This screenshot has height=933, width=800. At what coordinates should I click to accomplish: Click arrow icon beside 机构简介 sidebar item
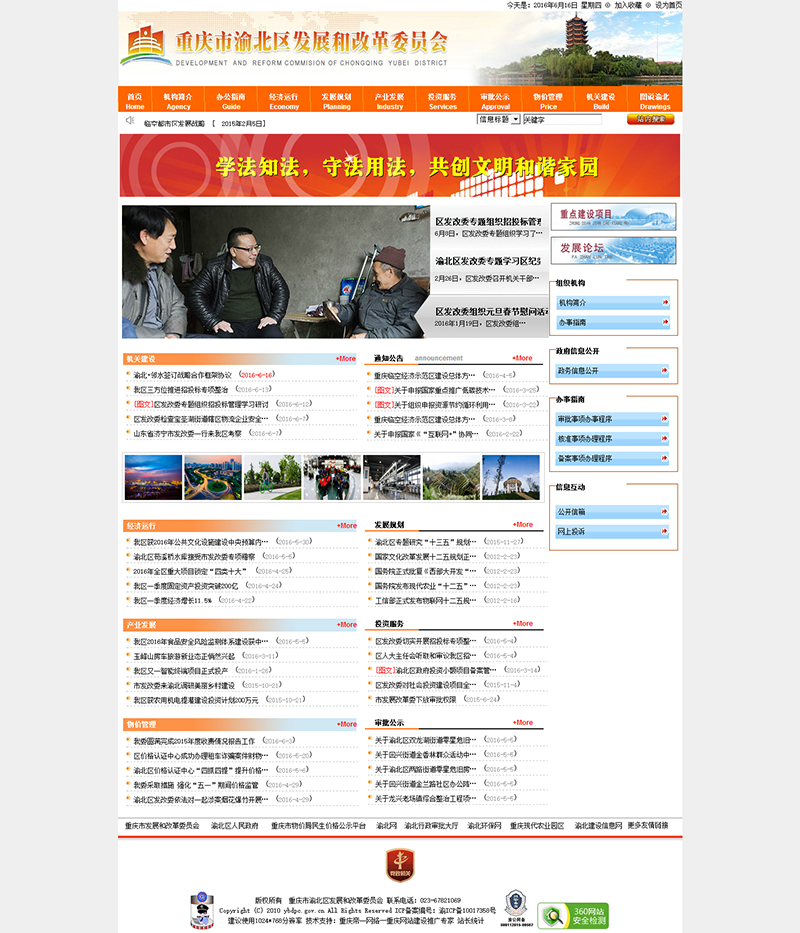pos(665,303)
